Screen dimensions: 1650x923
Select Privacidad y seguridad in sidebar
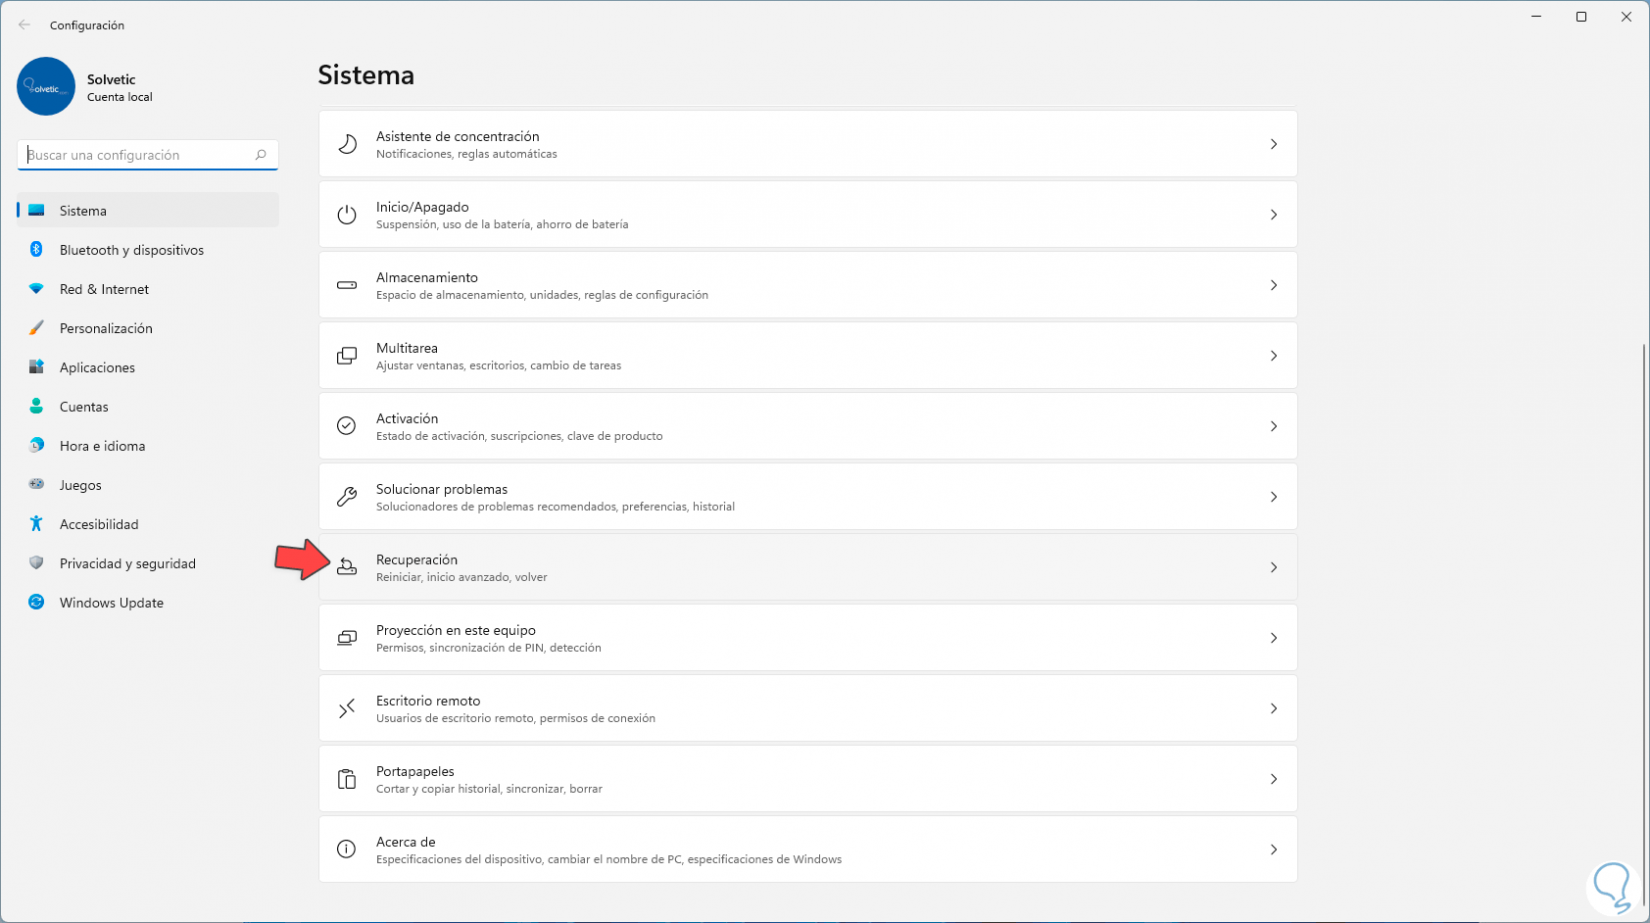click(x=127, y=564)
